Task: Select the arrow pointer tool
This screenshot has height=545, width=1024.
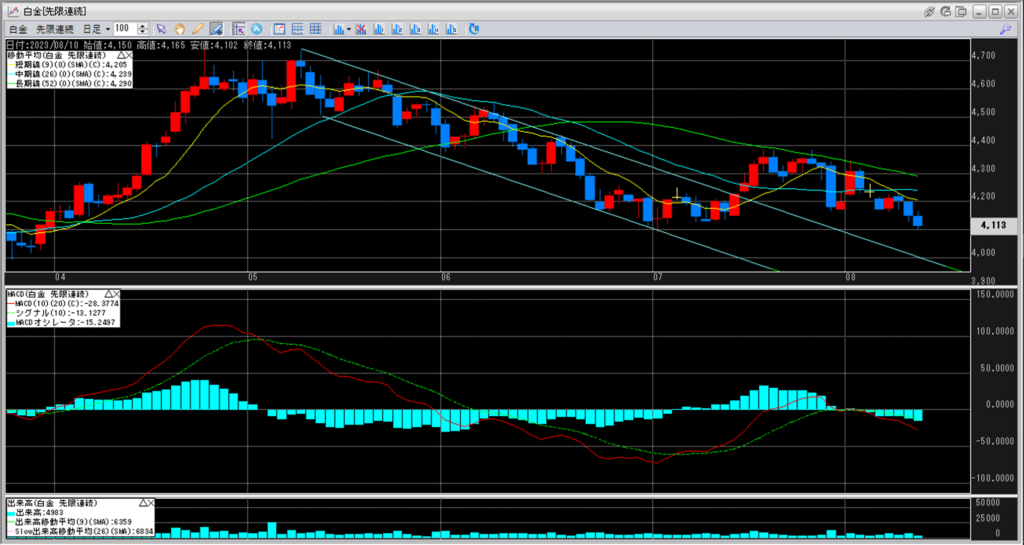Action: coord(161,29)
